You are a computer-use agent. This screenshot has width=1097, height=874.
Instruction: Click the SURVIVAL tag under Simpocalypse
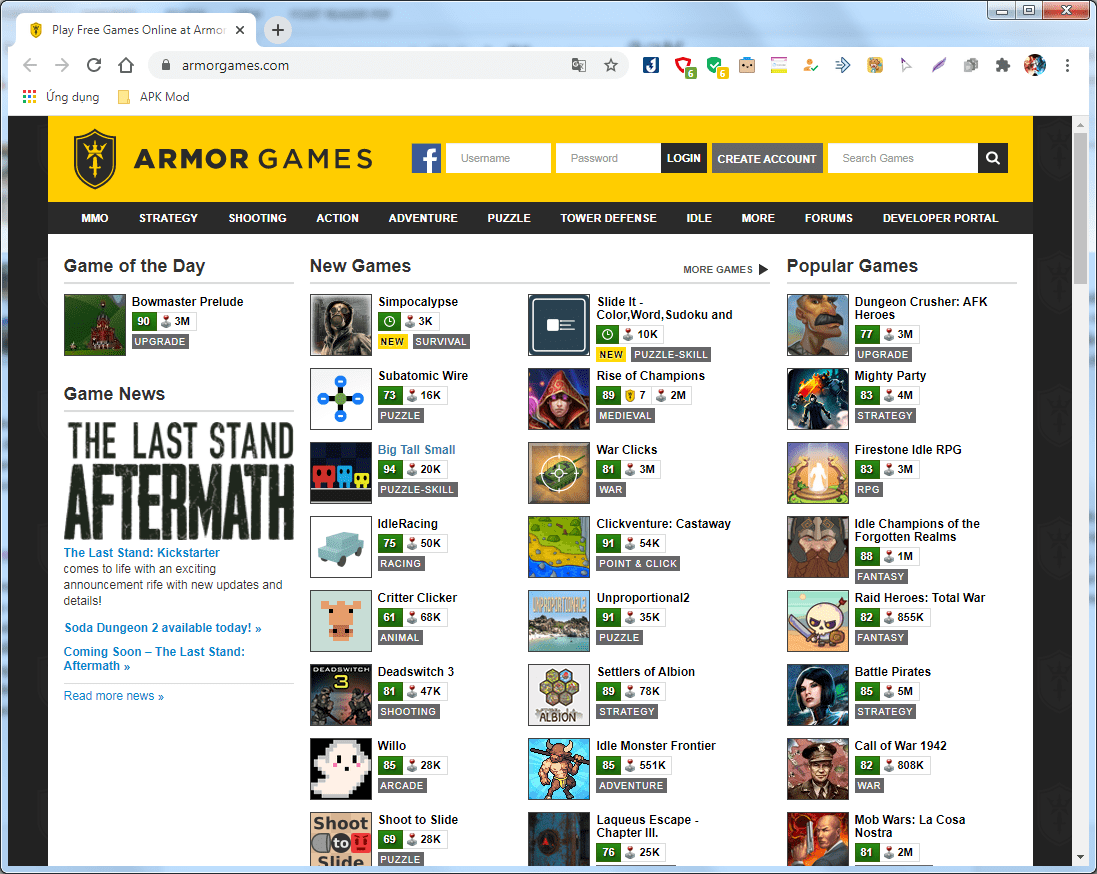tap(441, 341)
